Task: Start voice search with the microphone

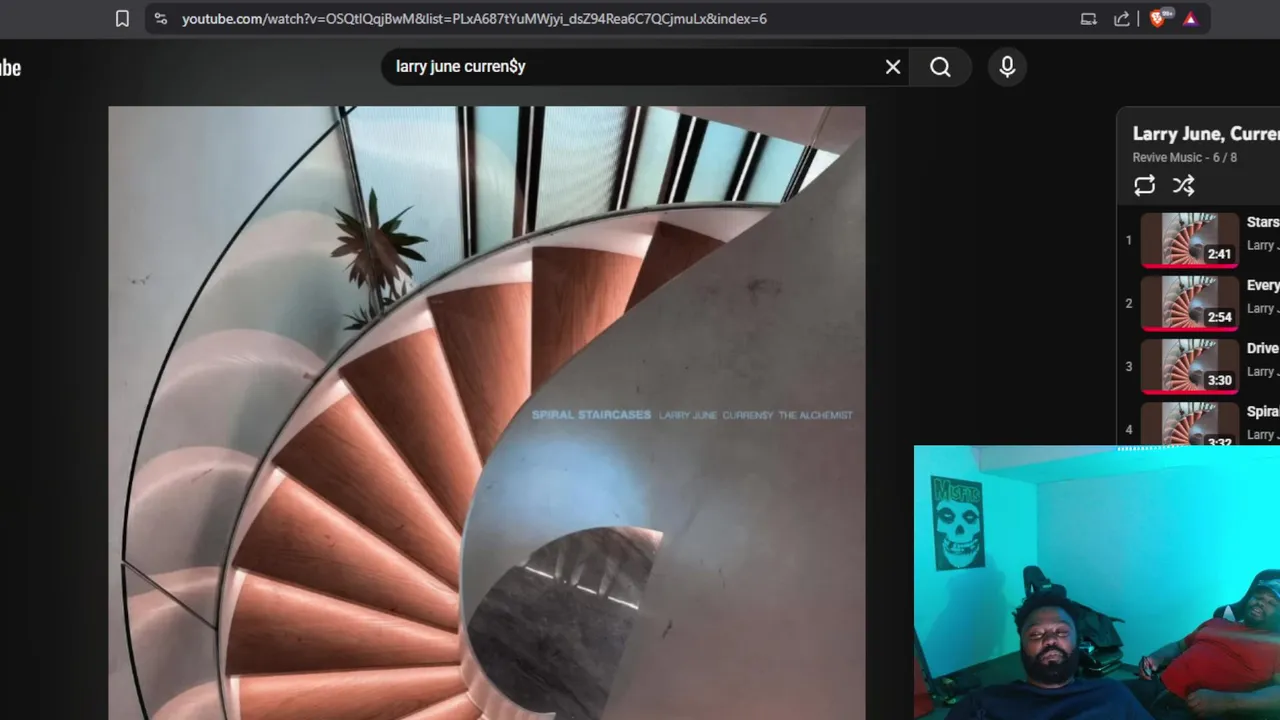Action: coord(1007,67)
